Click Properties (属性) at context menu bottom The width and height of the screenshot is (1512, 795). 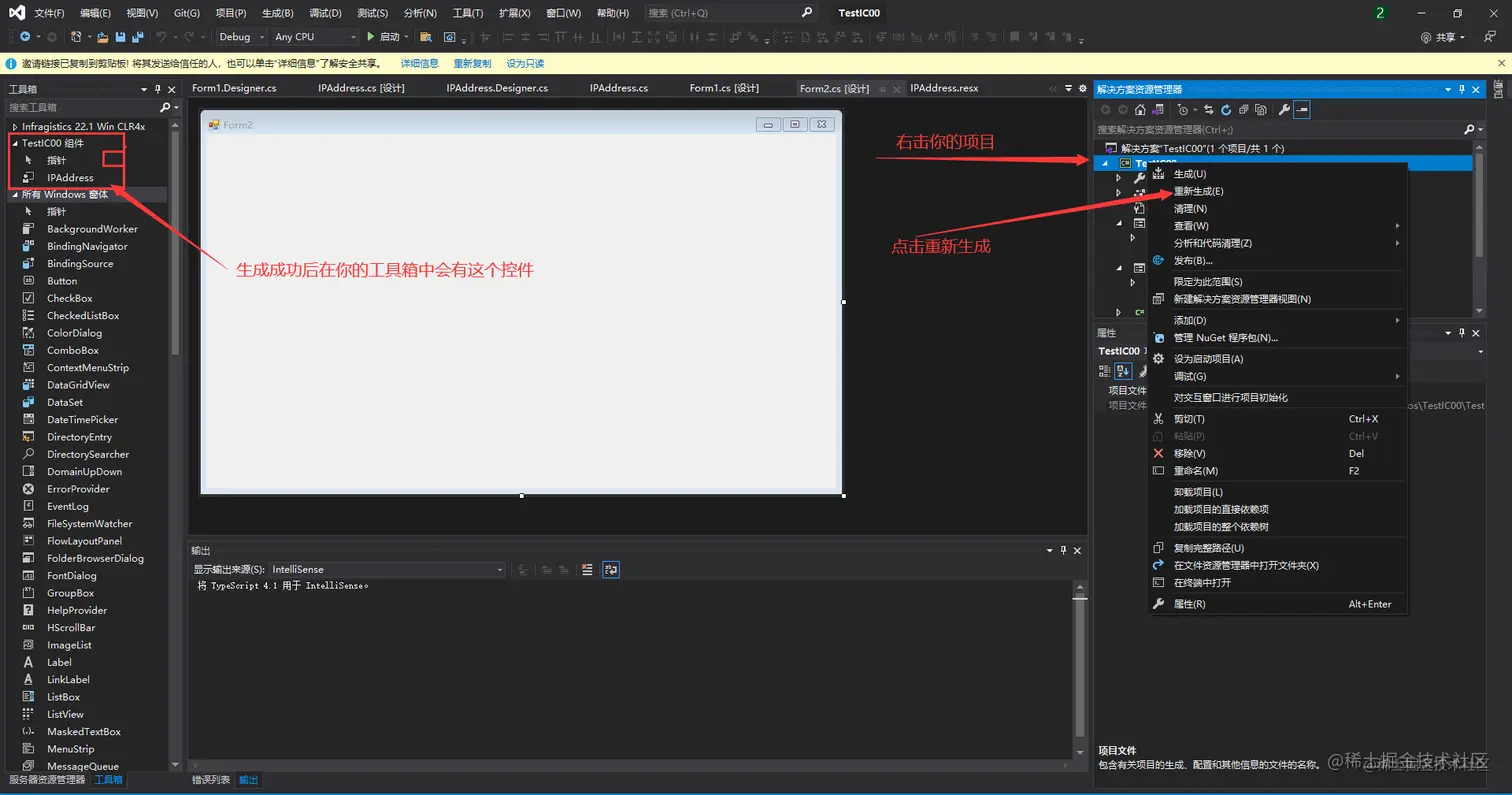(1279, 604)
